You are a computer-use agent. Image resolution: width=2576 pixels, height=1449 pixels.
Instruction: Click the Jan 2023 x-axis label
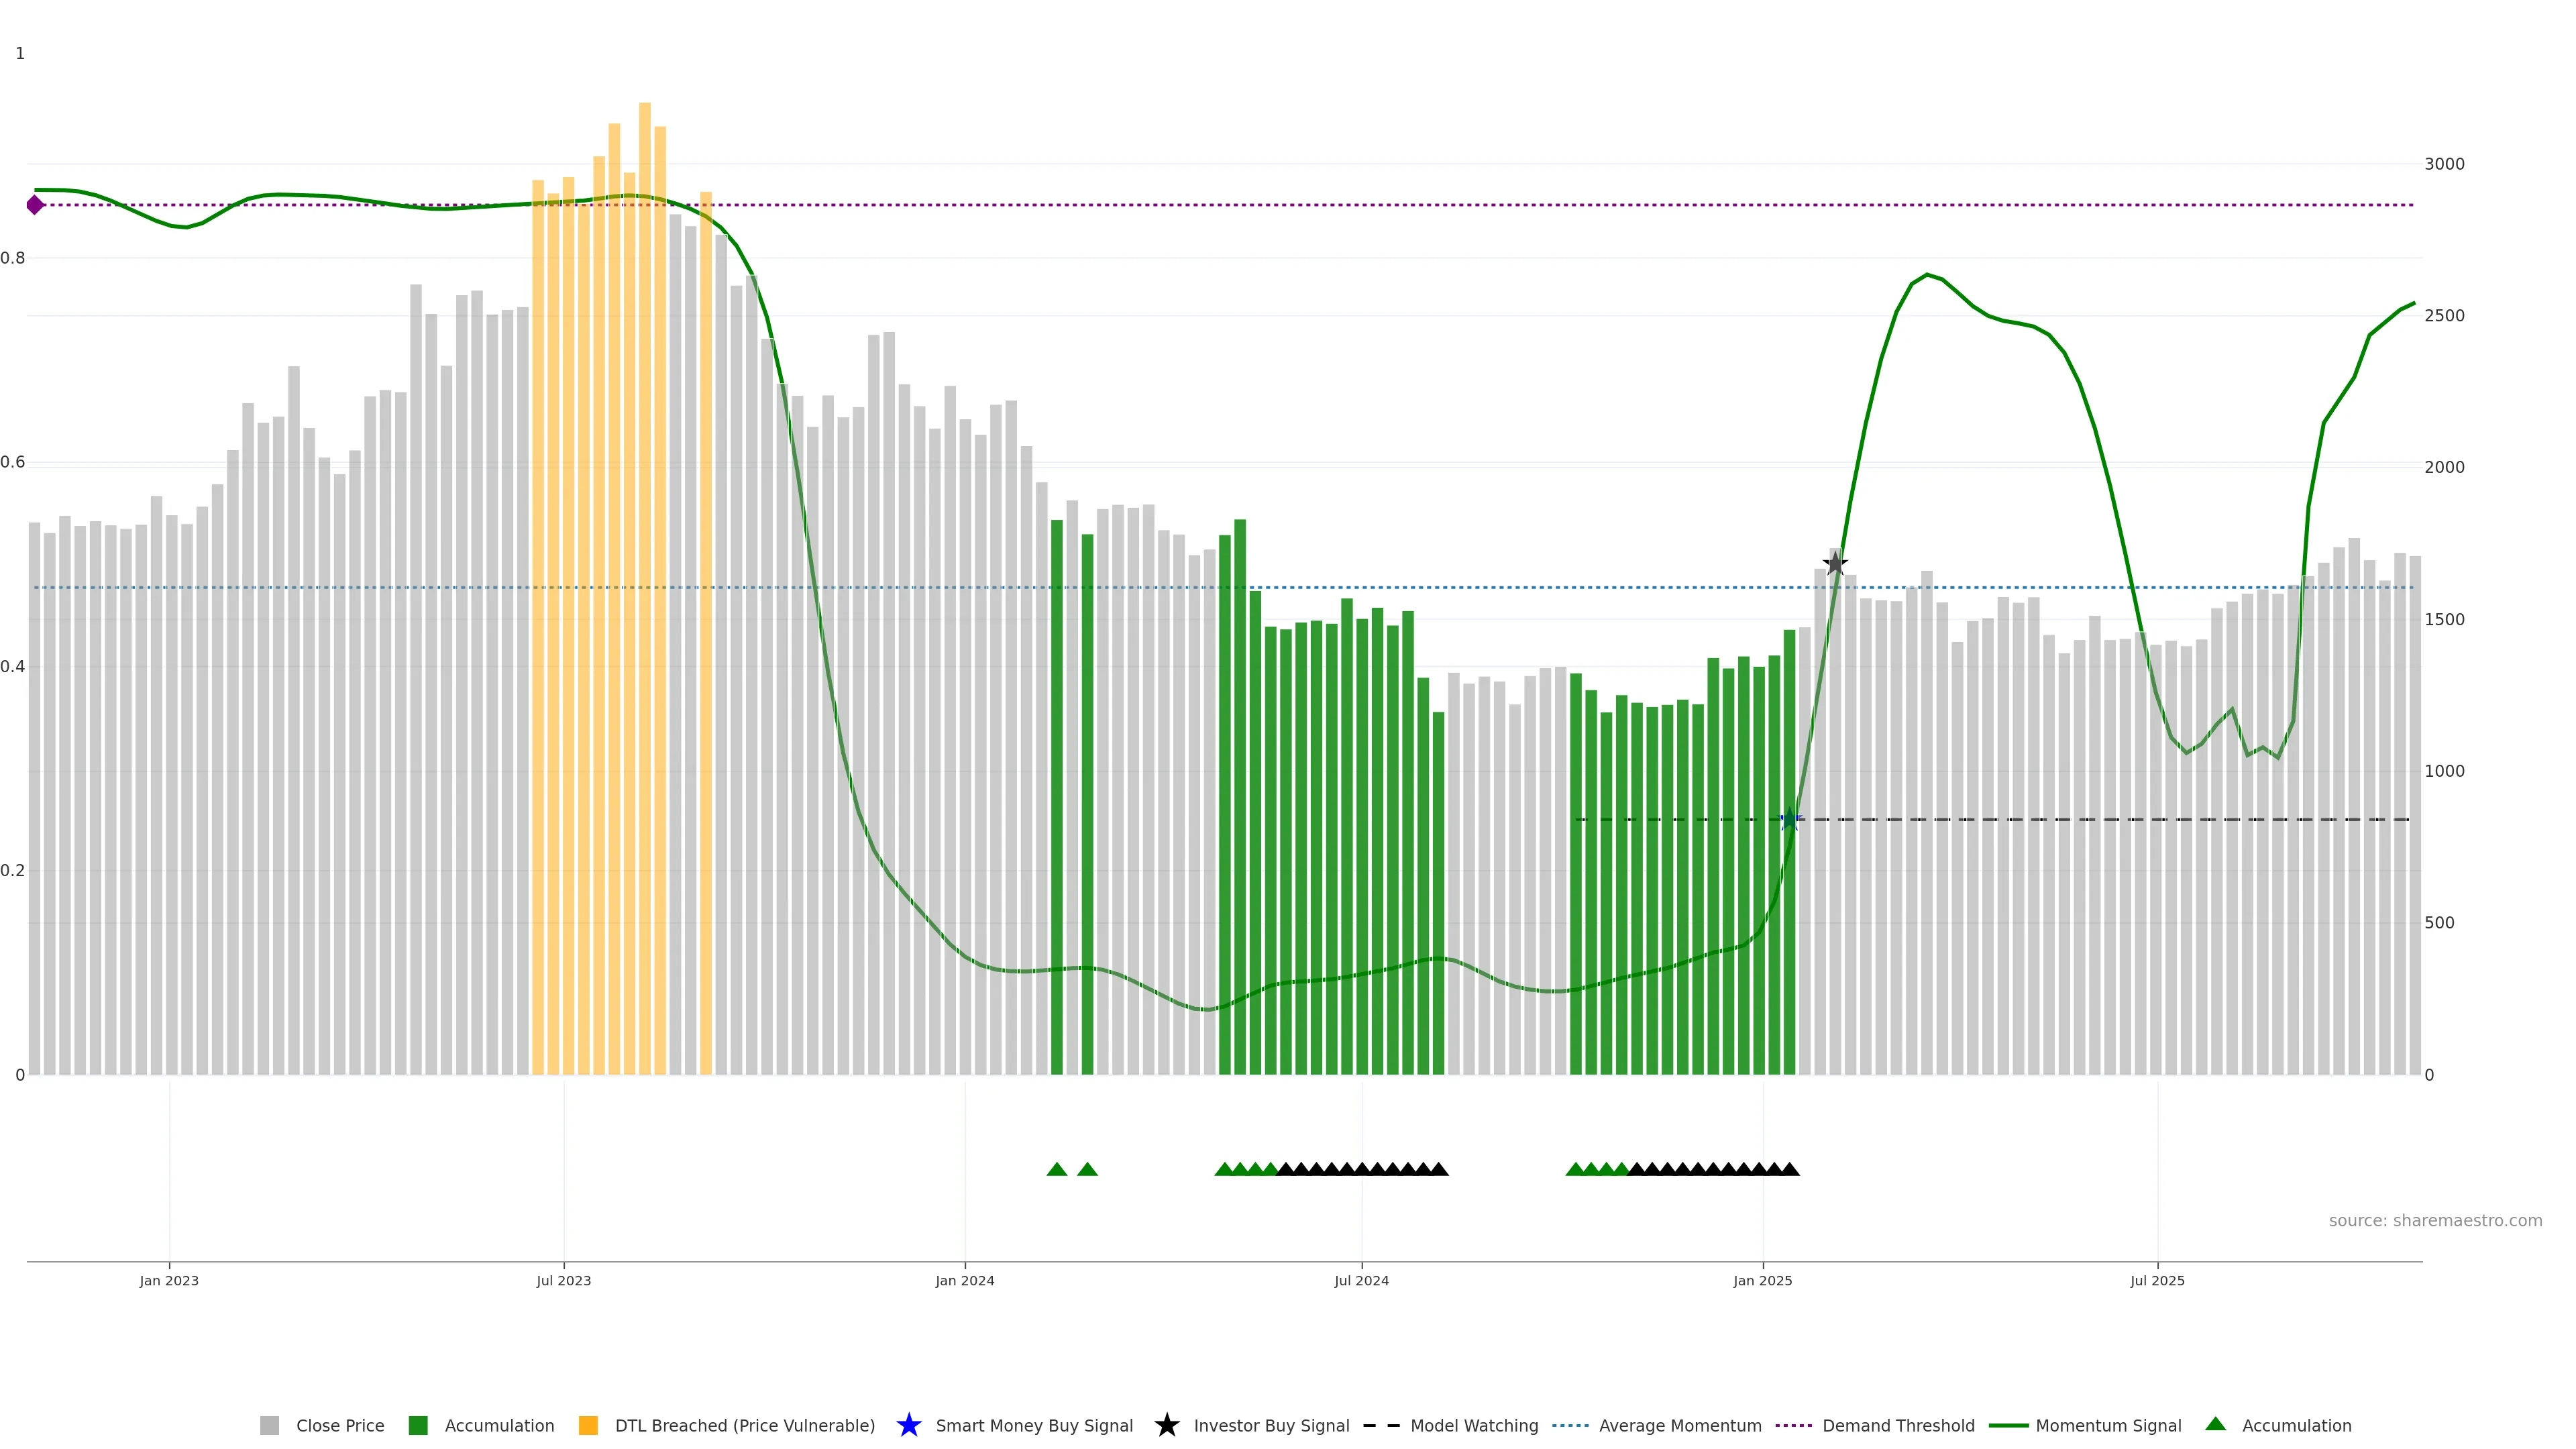(x=169, y=1280)
